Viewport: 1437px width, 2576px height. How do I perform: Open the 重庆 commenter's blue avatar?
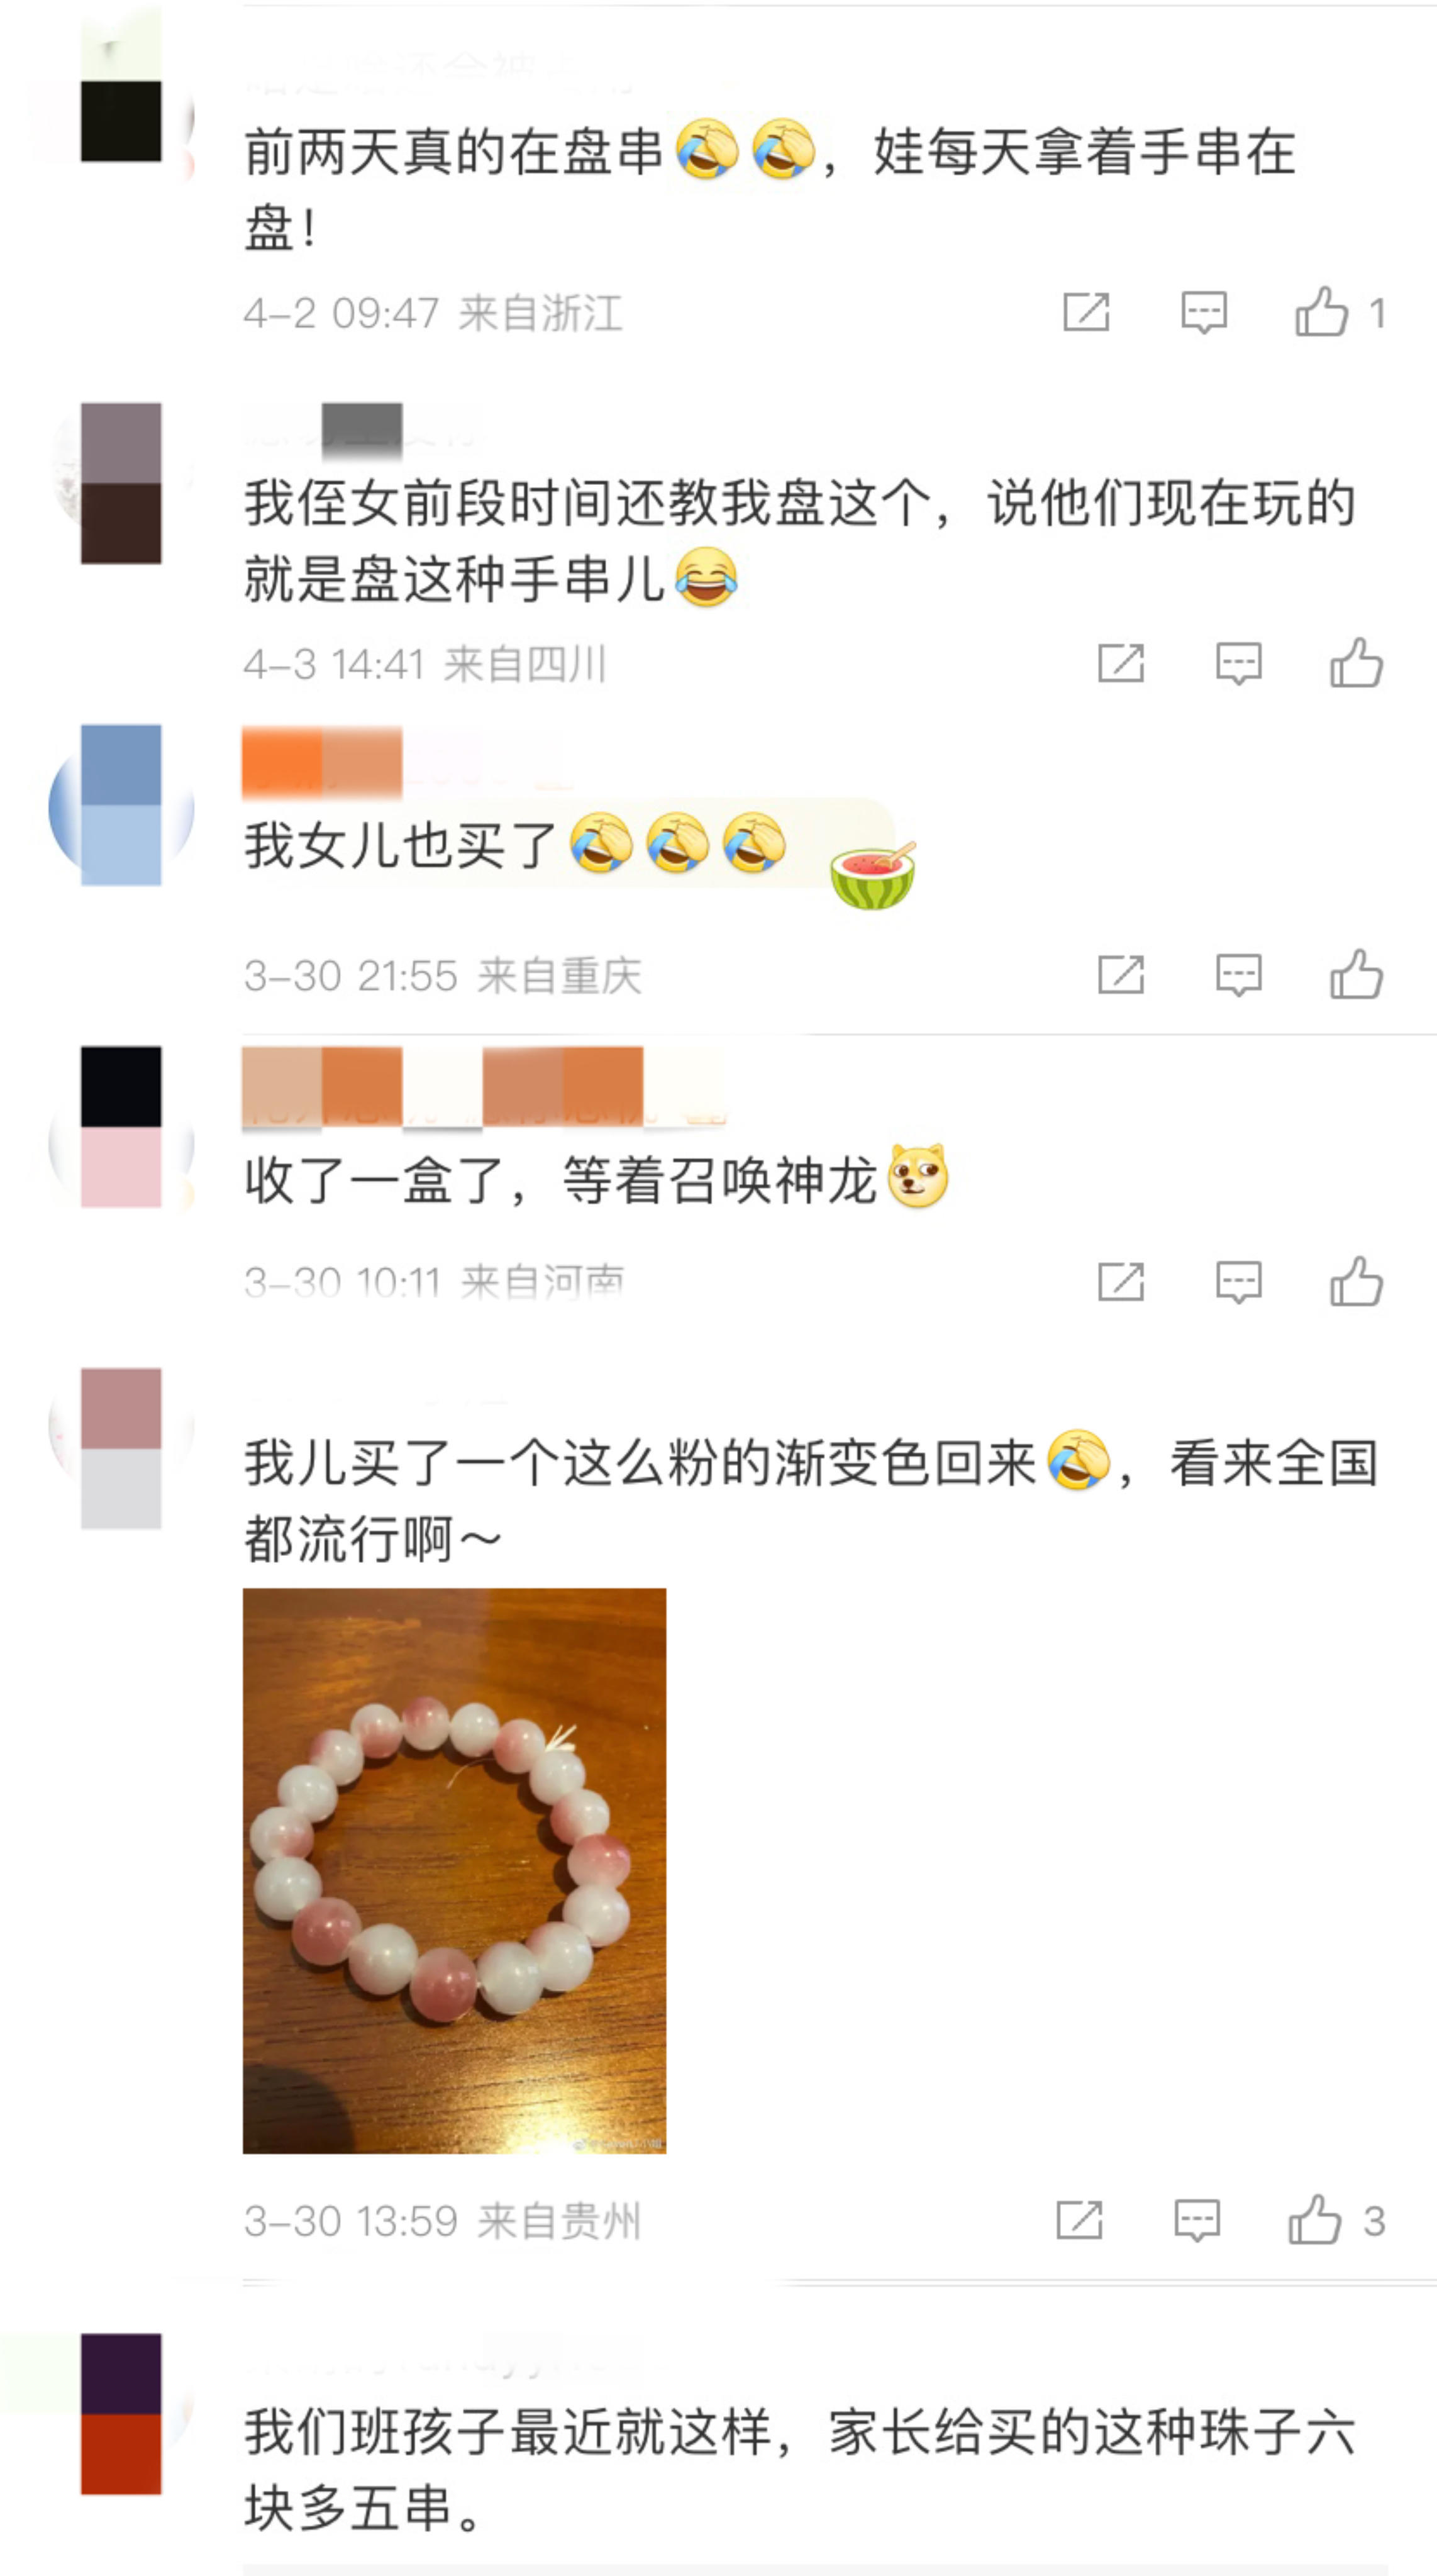[x=121, y=805]
